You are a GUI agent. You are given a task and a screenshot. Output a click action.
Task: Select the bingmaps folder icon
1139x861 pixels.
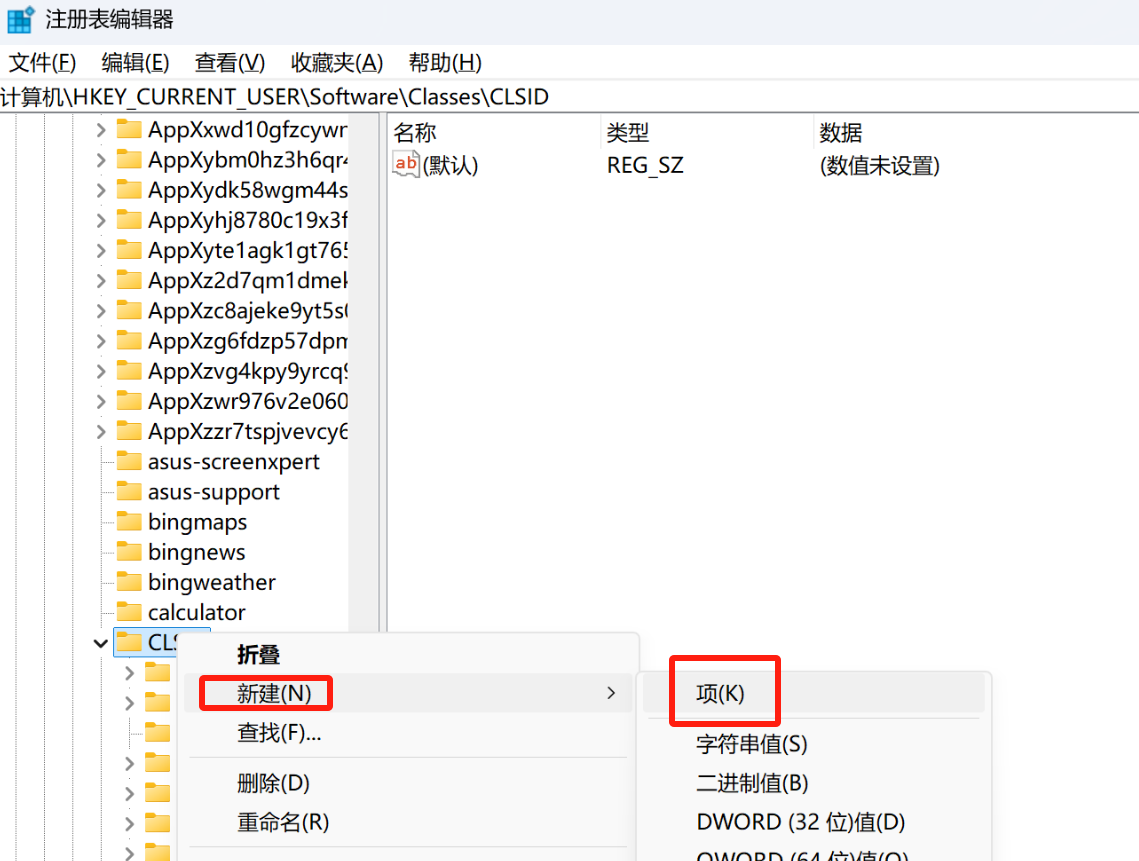click(x=129, y=522)
